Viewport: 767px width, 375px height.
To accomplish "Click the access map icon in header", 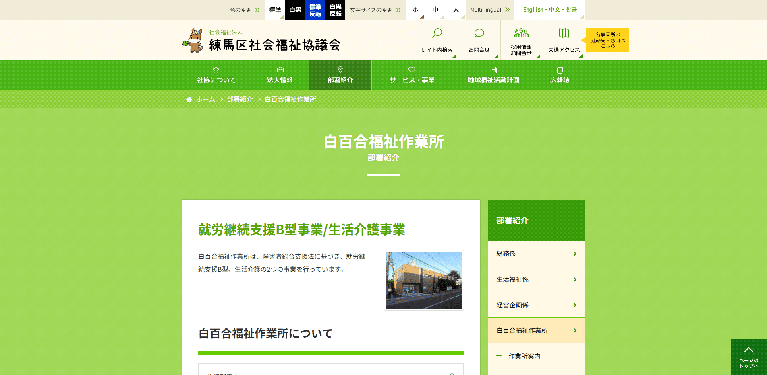I will pos(564,33).
